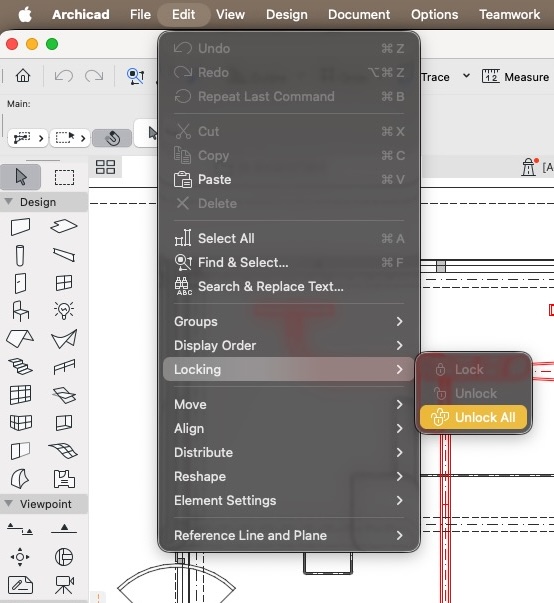Choose the Door tool icon

tap(20, 284)
